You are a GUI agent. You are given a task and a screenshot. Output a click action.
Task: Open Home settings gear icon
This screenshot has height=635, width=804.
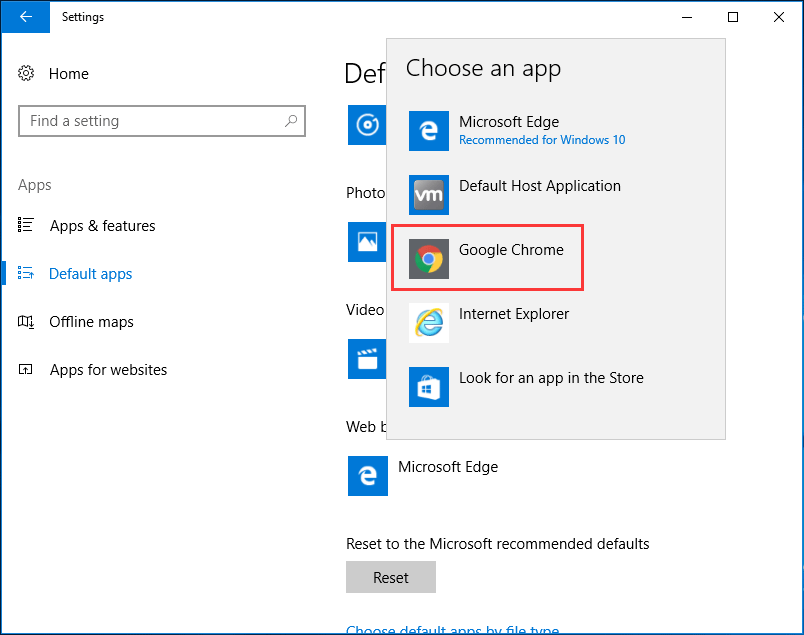tap(26, 73)
